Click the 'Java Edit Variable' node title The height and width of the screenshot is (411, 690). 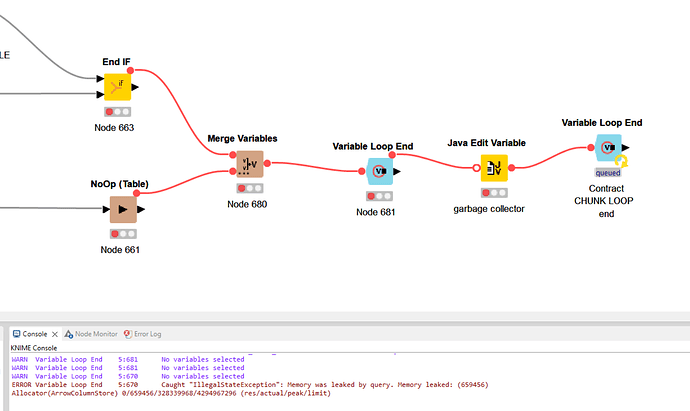click(486, 143)
